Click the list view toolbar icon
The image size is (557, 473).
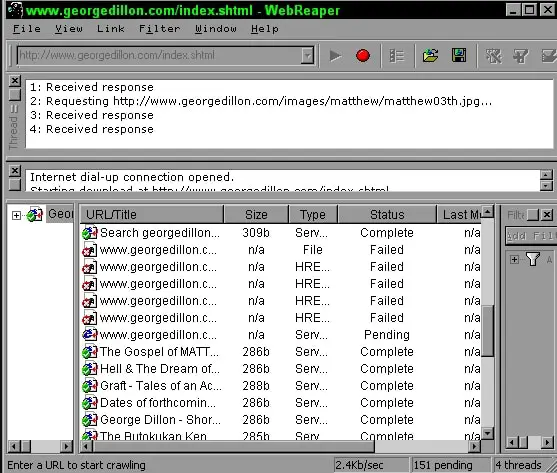(x=396, y=56)
